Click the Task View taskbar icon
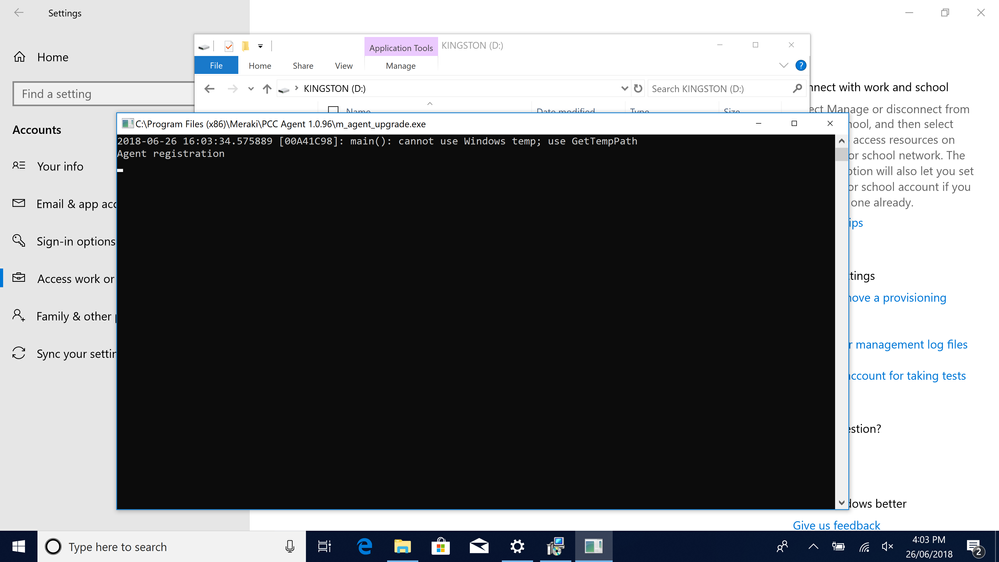Screen dimensions: 999x562 coord(324,546)
